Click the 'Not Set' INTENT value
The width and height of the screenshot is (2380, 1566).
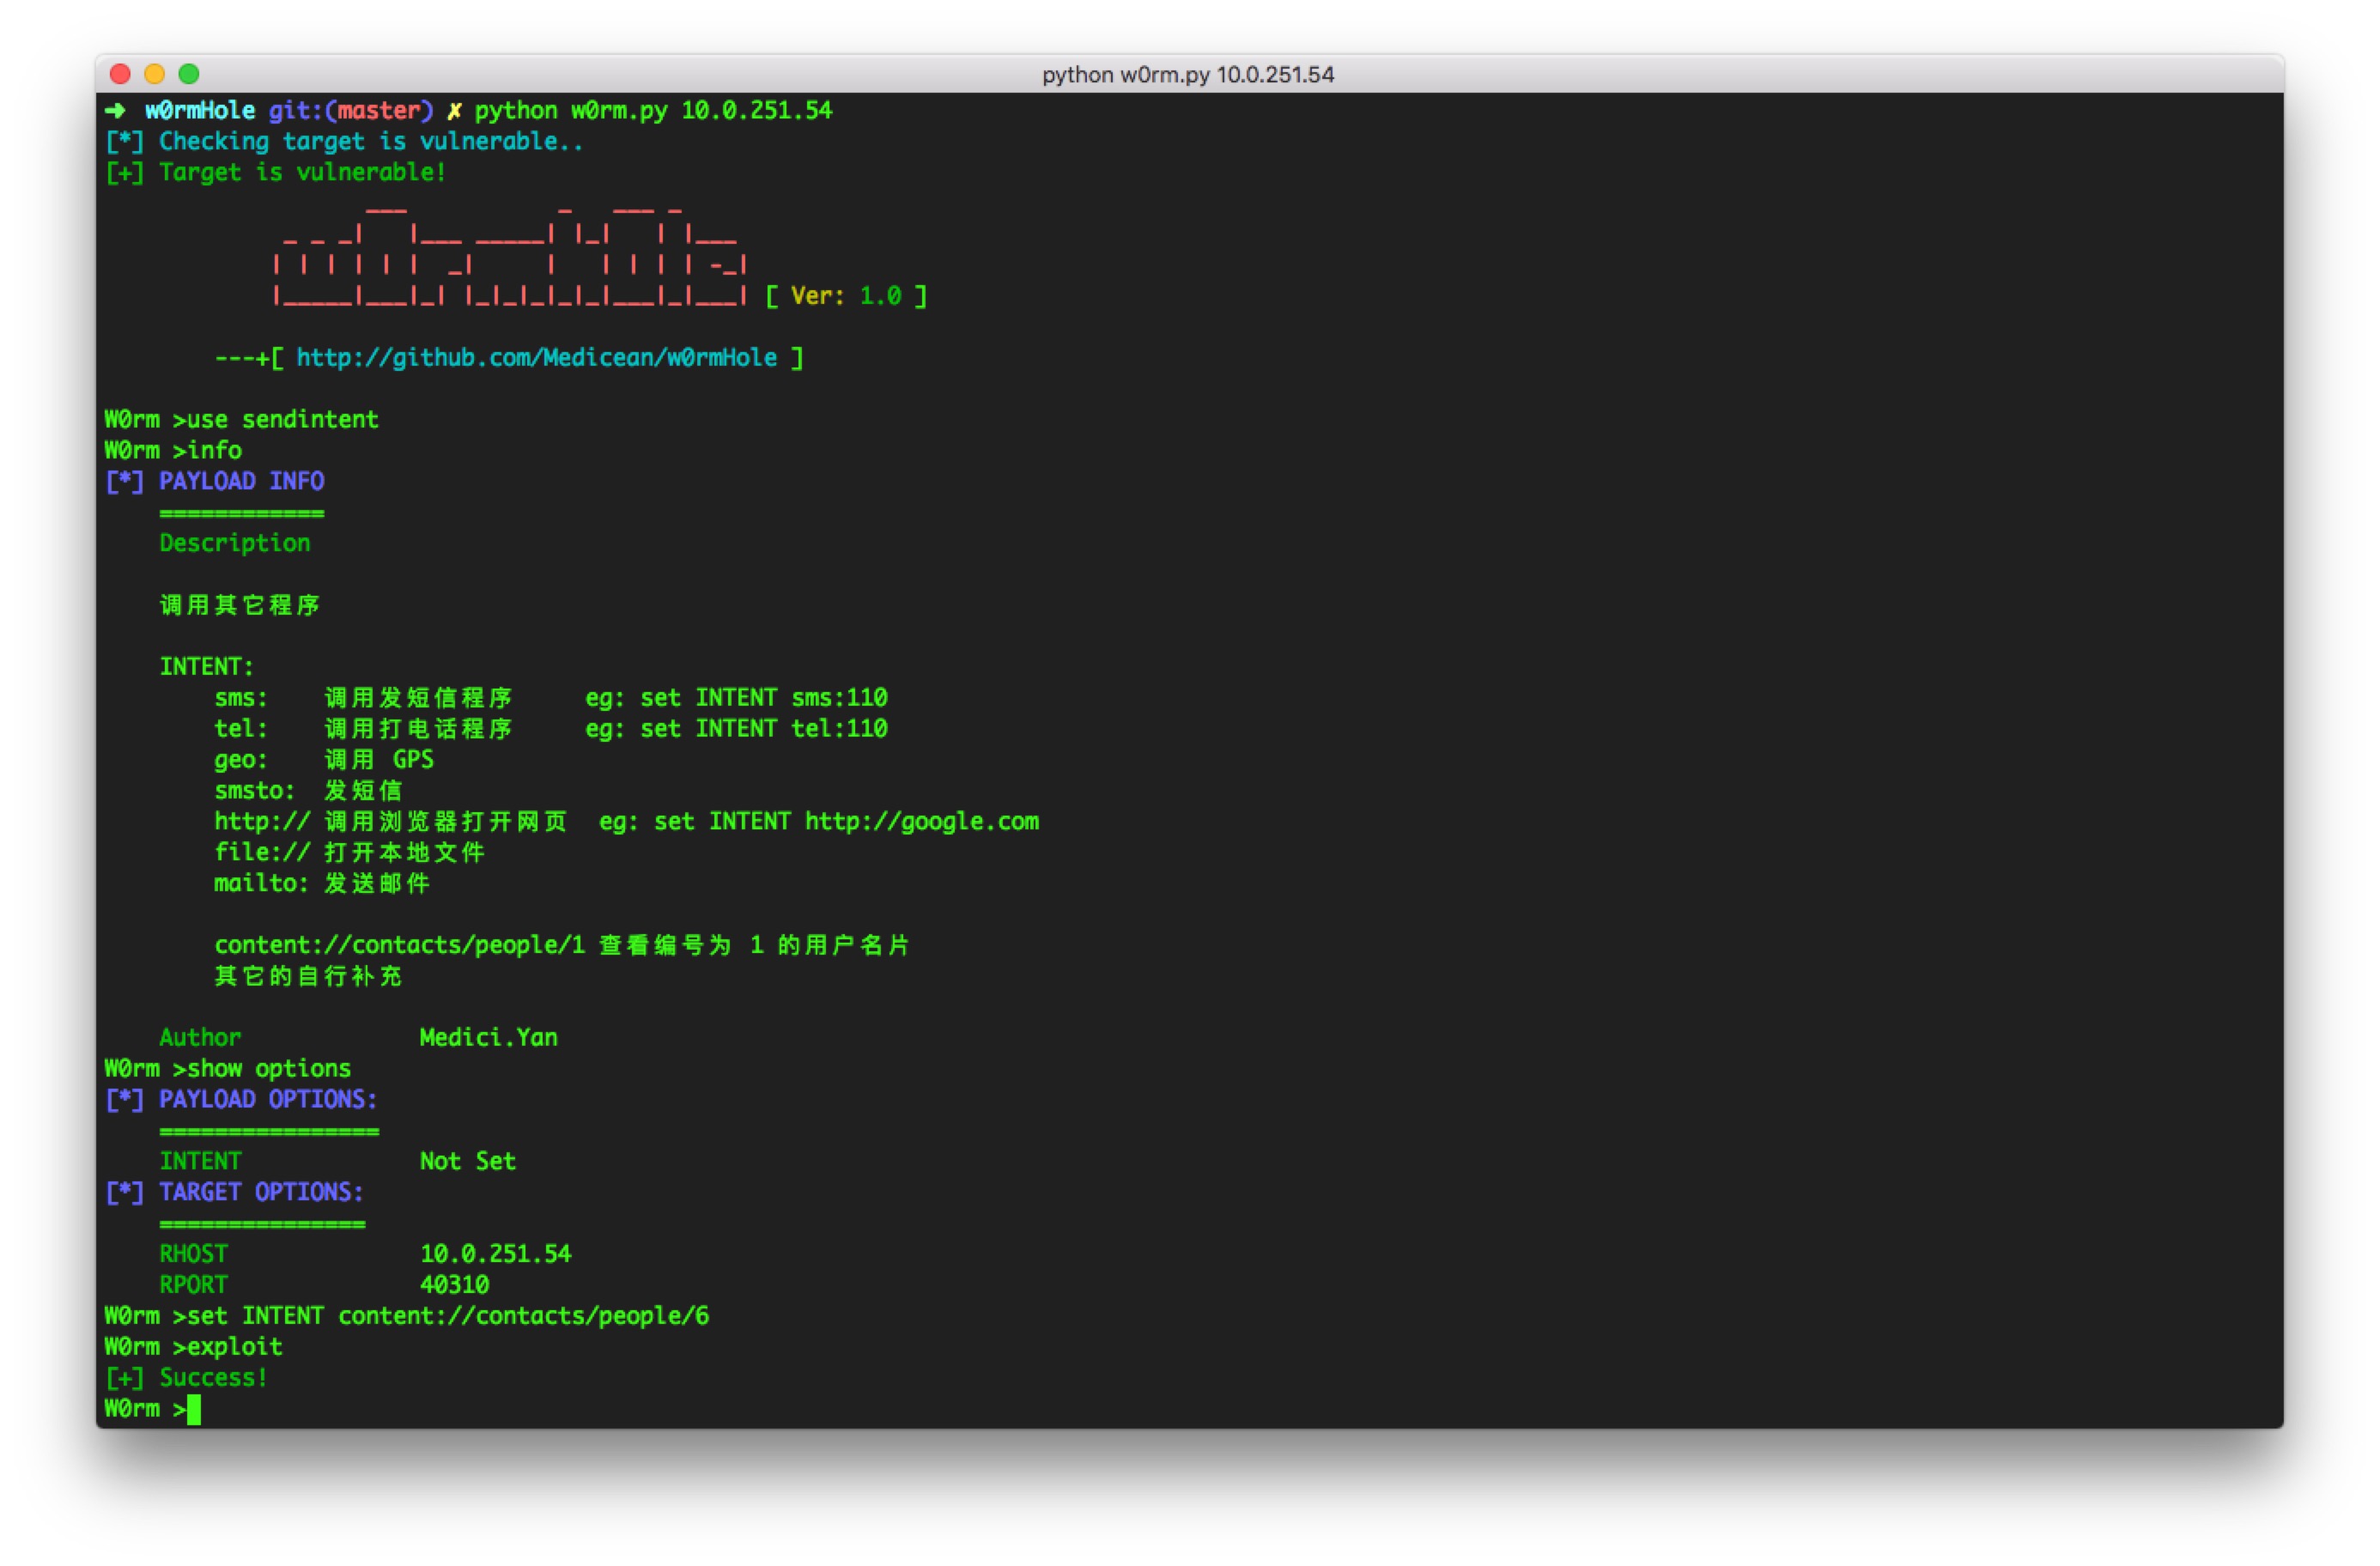coord(467,1161)
